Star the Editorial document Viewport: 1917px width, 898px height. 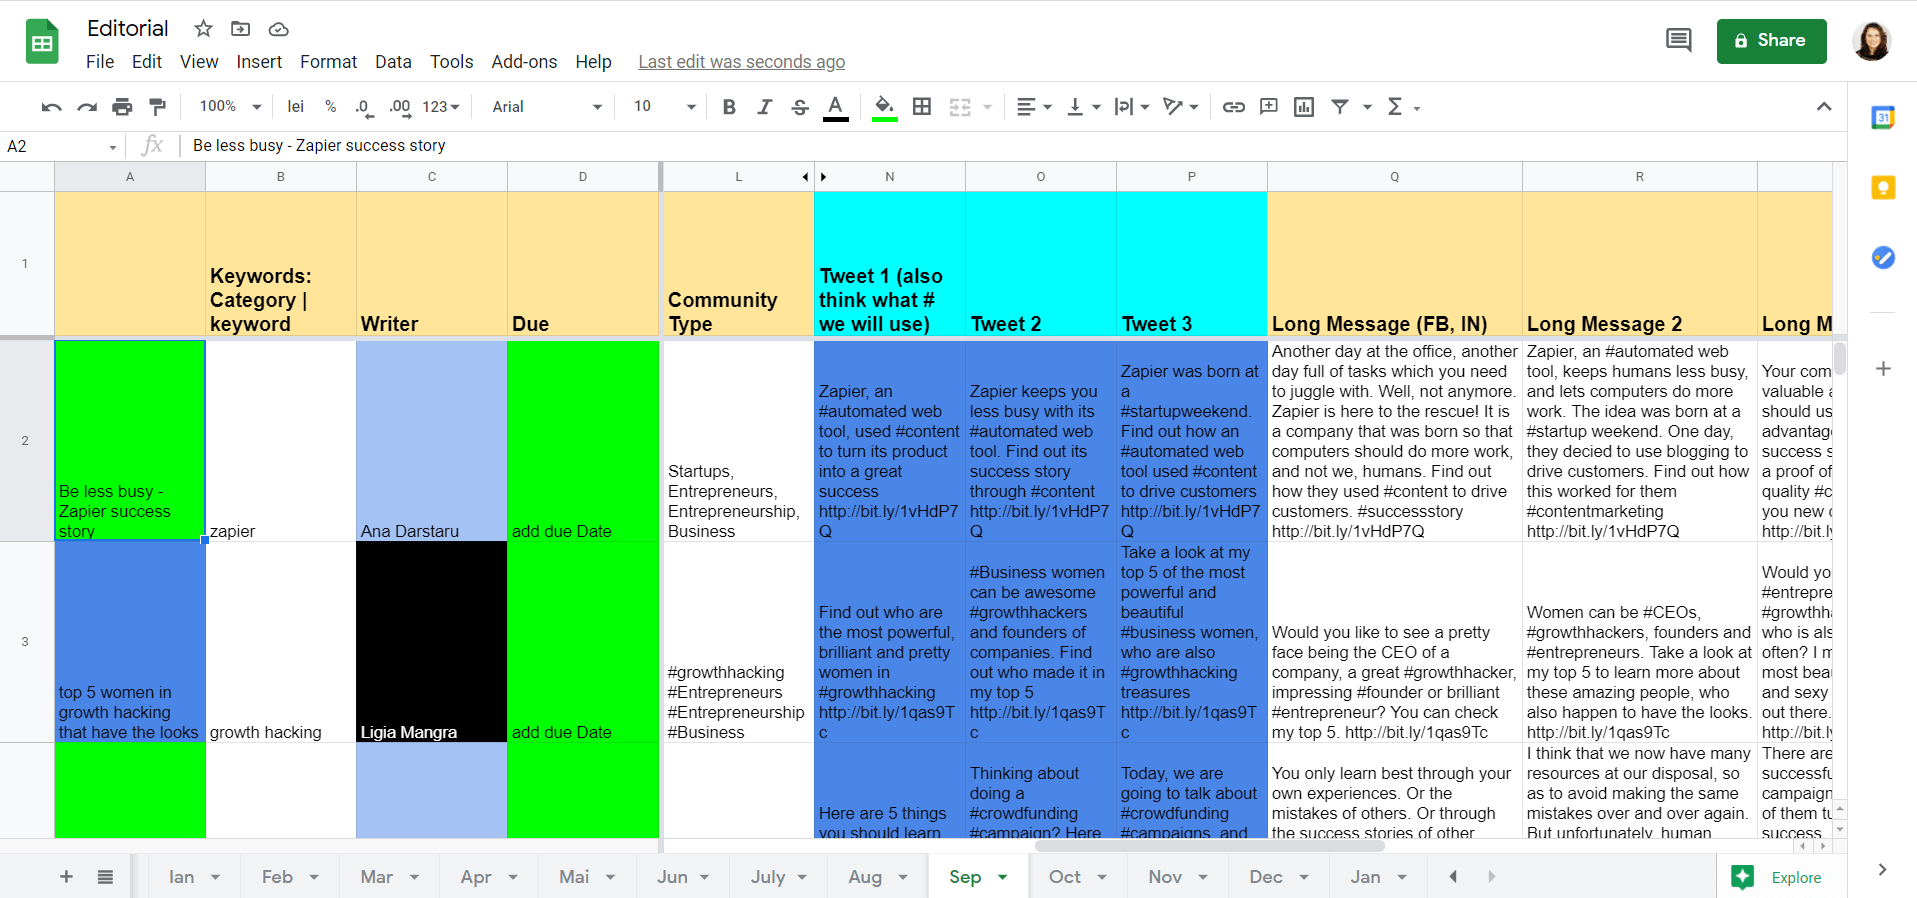coord(203,29)
